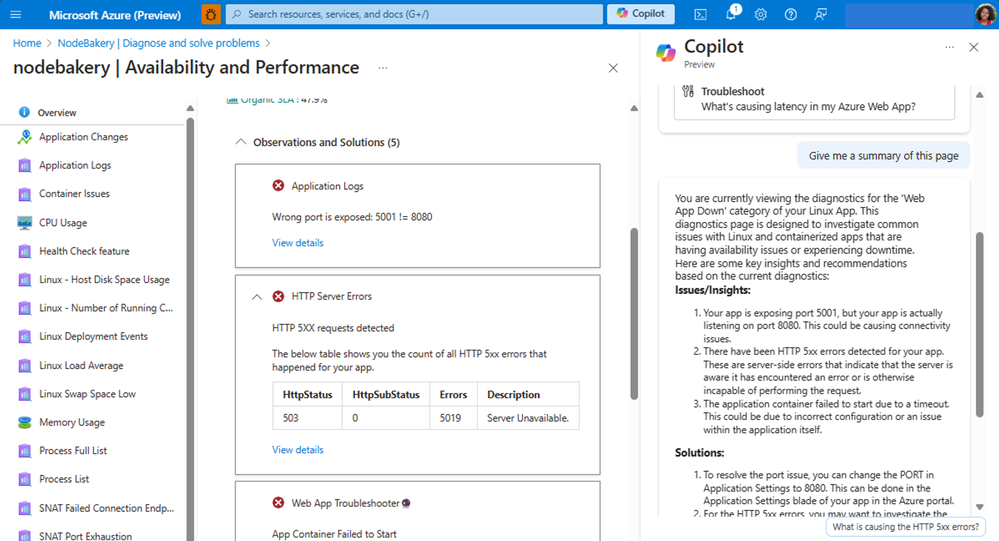999x541 pixels.
Task: Open the notifications bell
Action: 731,14
